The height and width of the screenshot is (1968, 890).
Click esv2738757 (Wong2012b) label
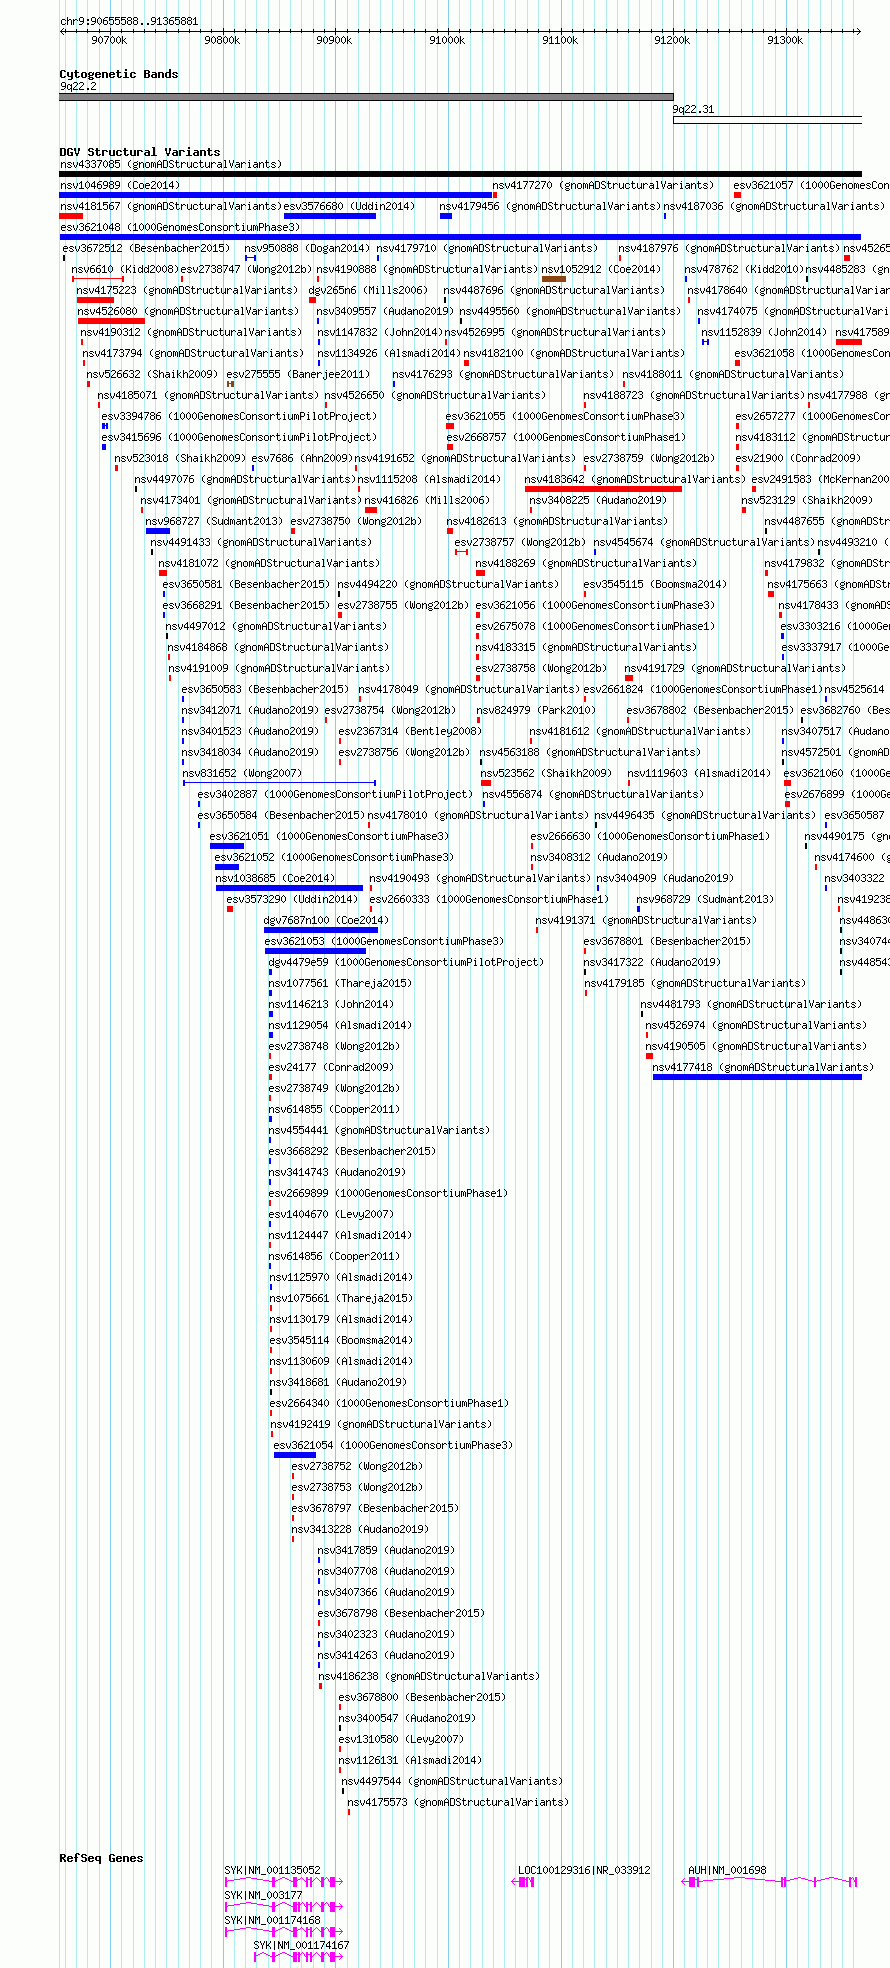pyautogui.click(x=520, y=542)
